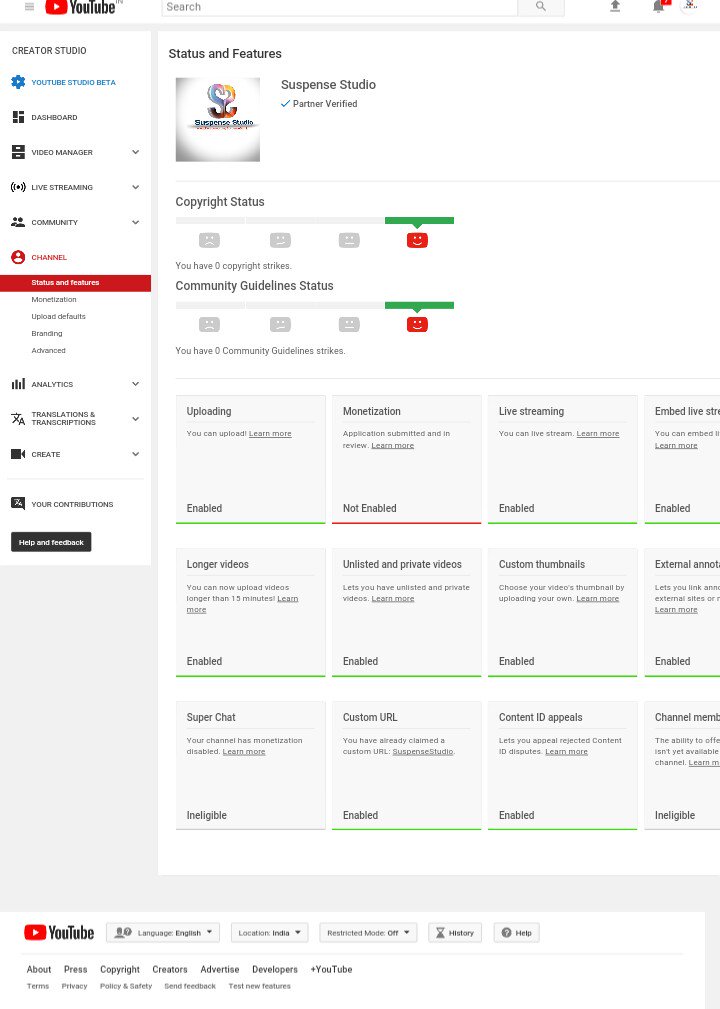This screenshot has width=720, height=1009.
Task: Click the Video Manager sidebar icon
Action: pos(18,152)
